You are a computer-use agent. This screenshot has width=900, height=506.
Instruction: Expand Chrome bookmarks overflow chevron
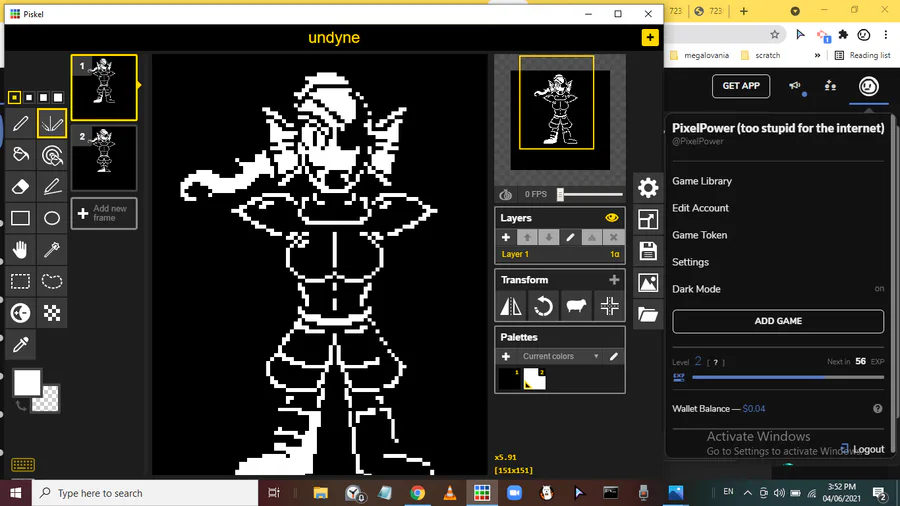click(x=817, y=55)
